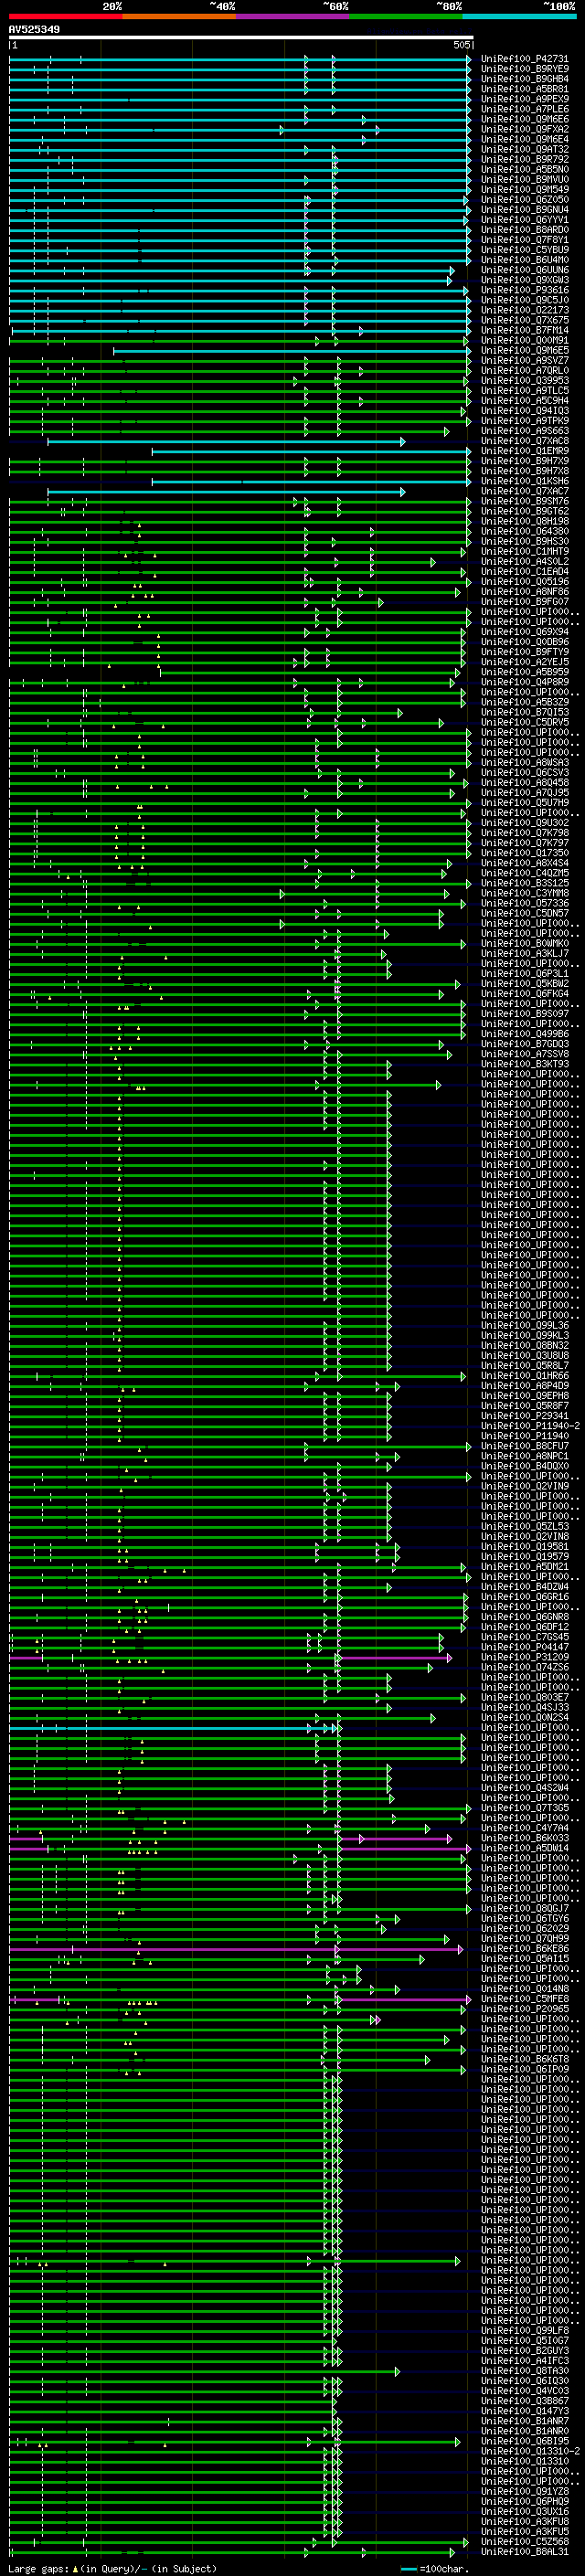Select hit UniRef100_P29341
This screenshot has width=585, height=2576.
tap(525, 1416)
